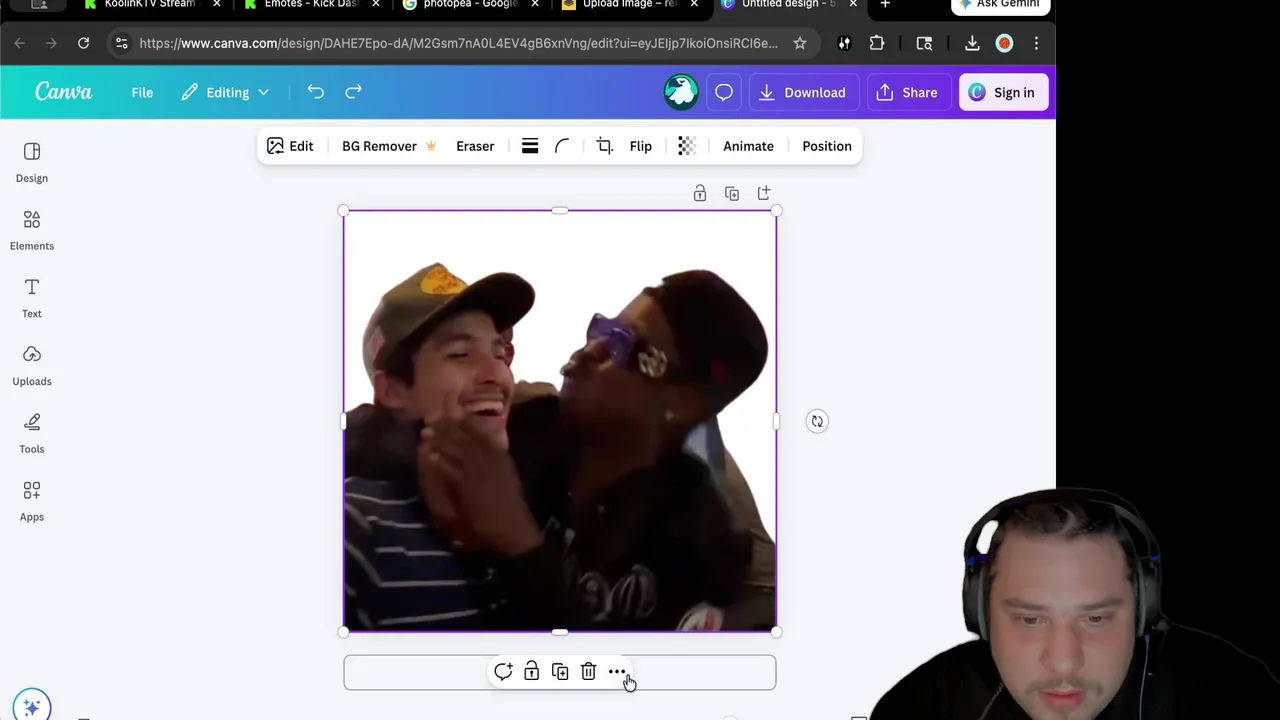Click the site info icon in address bar
Viewport: 1280px width, 720px height.
(121, 43)
